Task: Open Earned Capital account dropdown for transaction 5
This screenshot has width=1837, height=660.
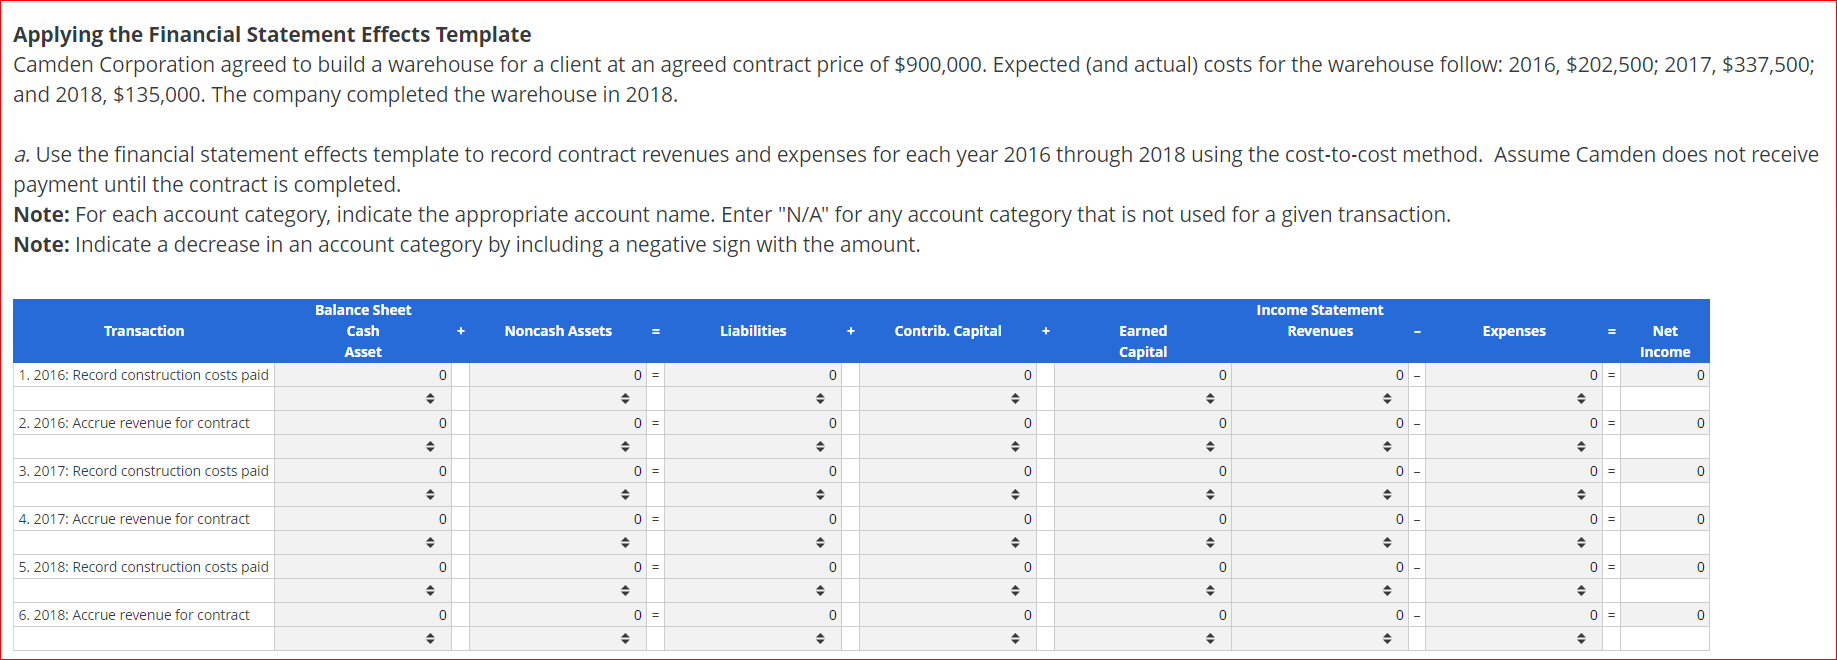Action: [1143, 591]
